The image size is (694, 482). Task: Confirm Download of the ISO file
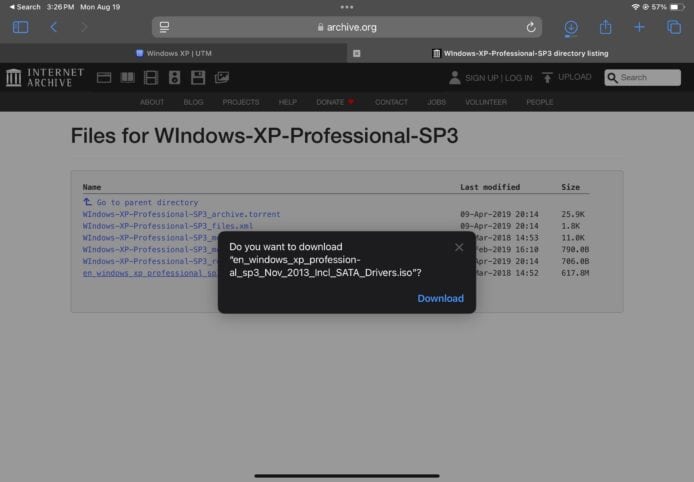(x=440, y=298)
